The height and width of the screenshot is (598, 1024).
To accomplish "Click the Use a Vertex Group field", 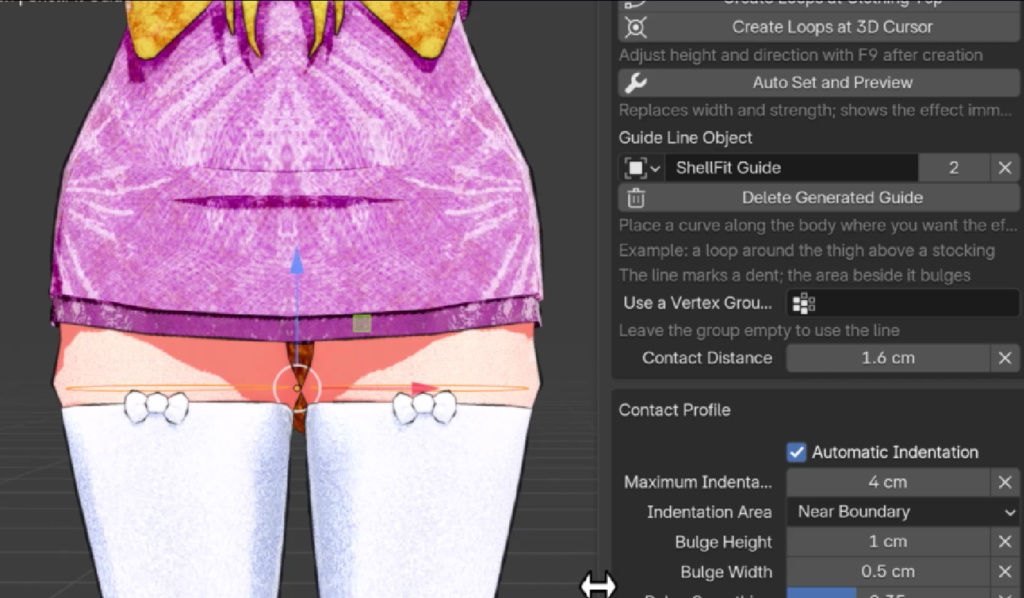I will click(x=903, y=303).
